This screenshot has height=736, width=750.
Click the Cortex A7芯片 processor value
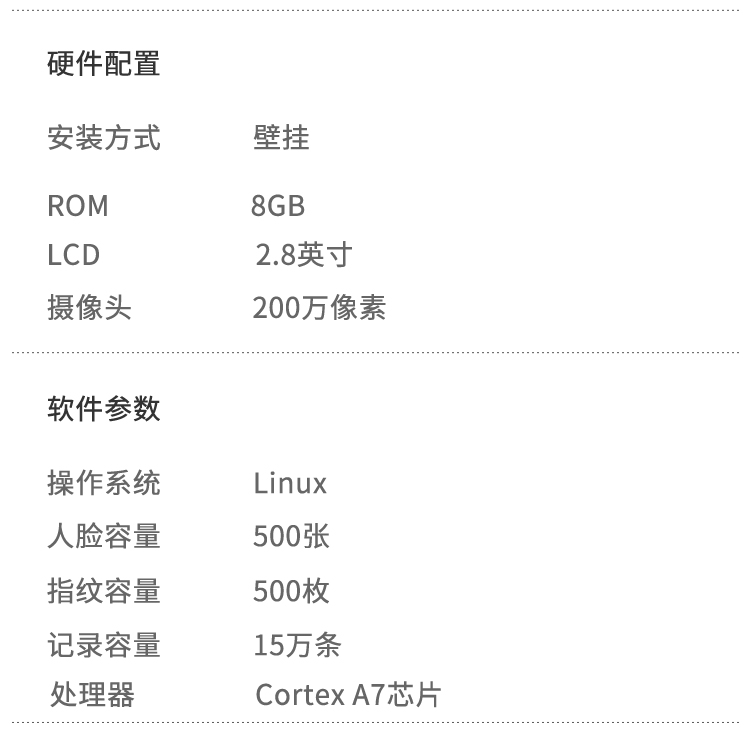click(x=348, y=694)
